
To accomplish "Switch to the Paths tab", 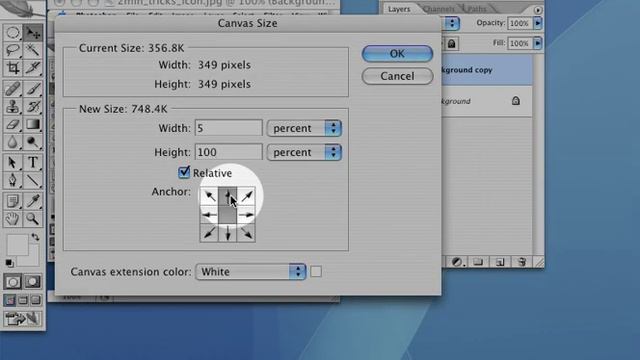I will click(477, 9).
